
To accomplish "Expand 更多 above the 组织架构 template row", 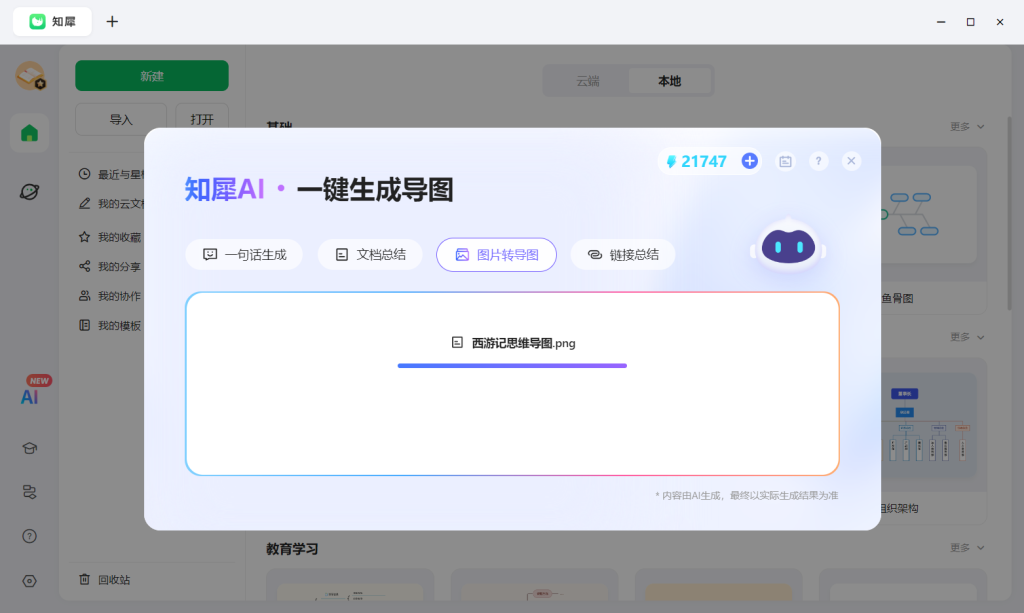I will (967, 337).
